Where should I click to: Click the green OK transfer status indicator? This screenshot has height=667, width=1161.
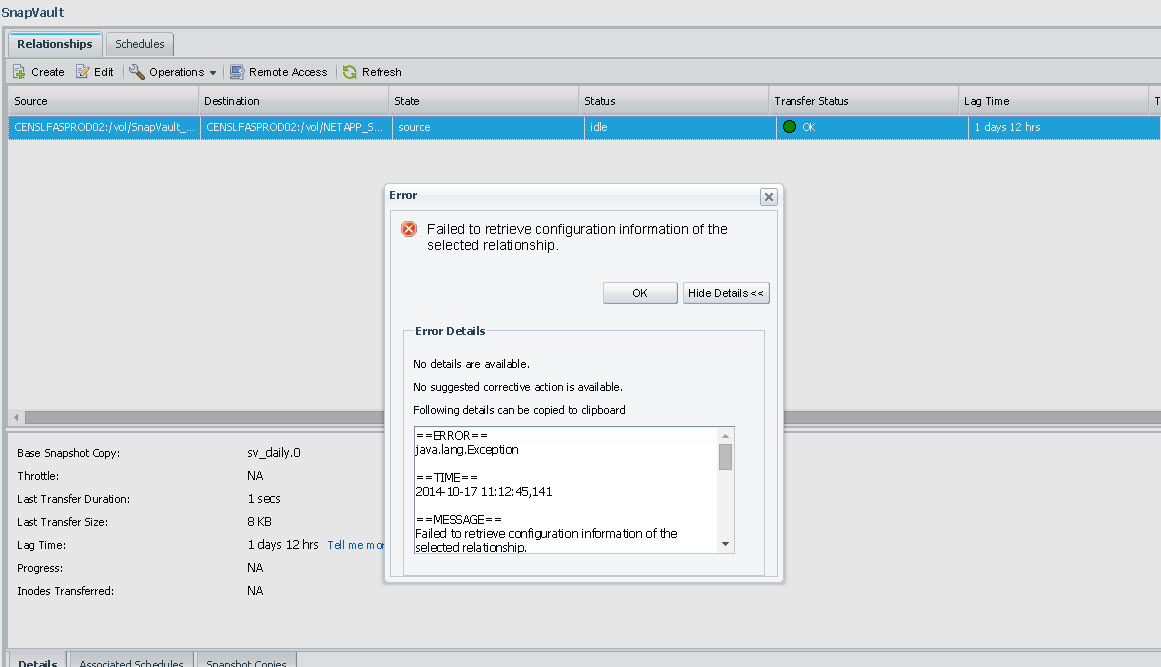[789, 127]
